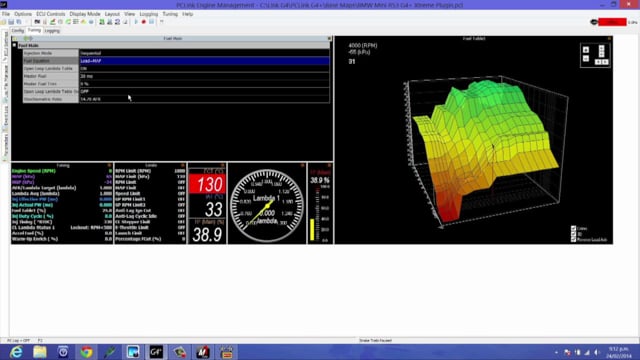Open the Options menu
The height and width of the screenshot is (360, 640).
[x=23, y=14]
